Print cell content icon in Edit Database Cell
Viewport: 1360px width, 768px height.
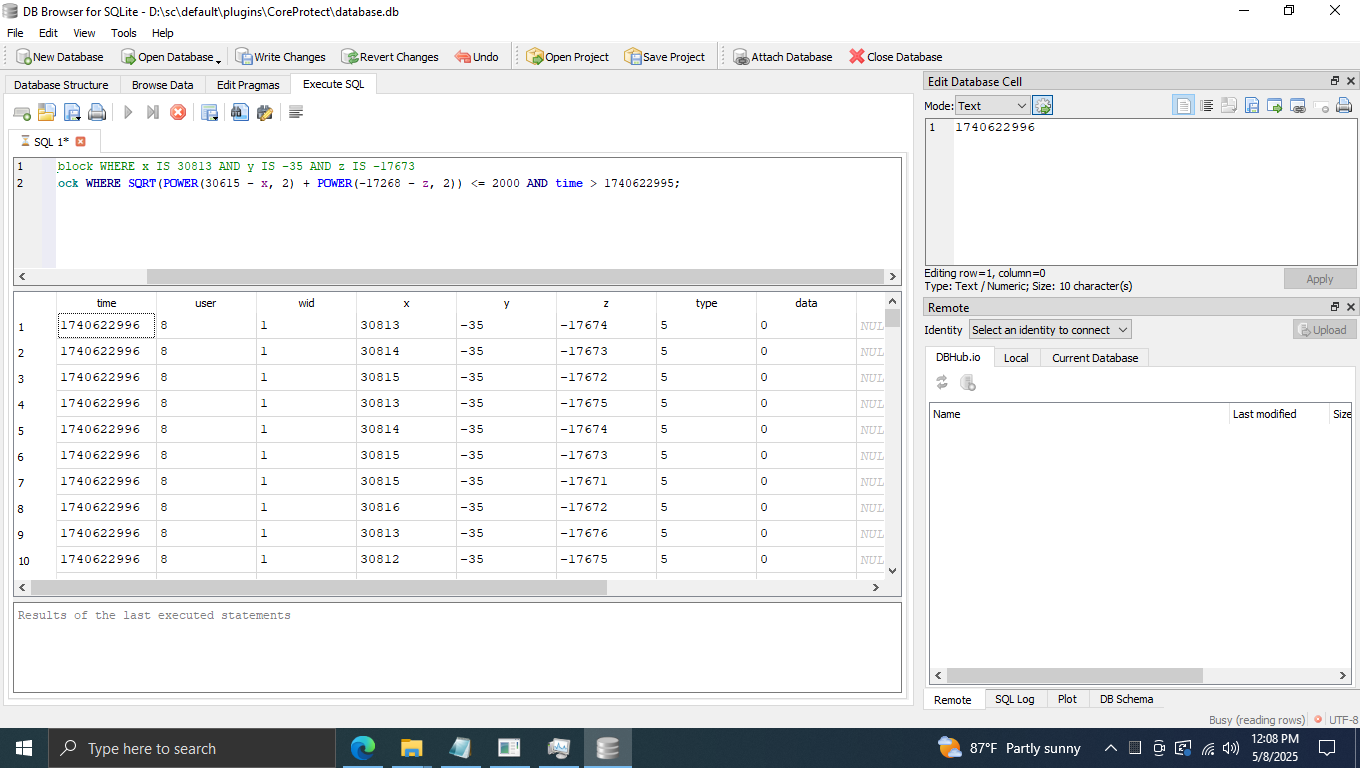tap(1344, 105)
